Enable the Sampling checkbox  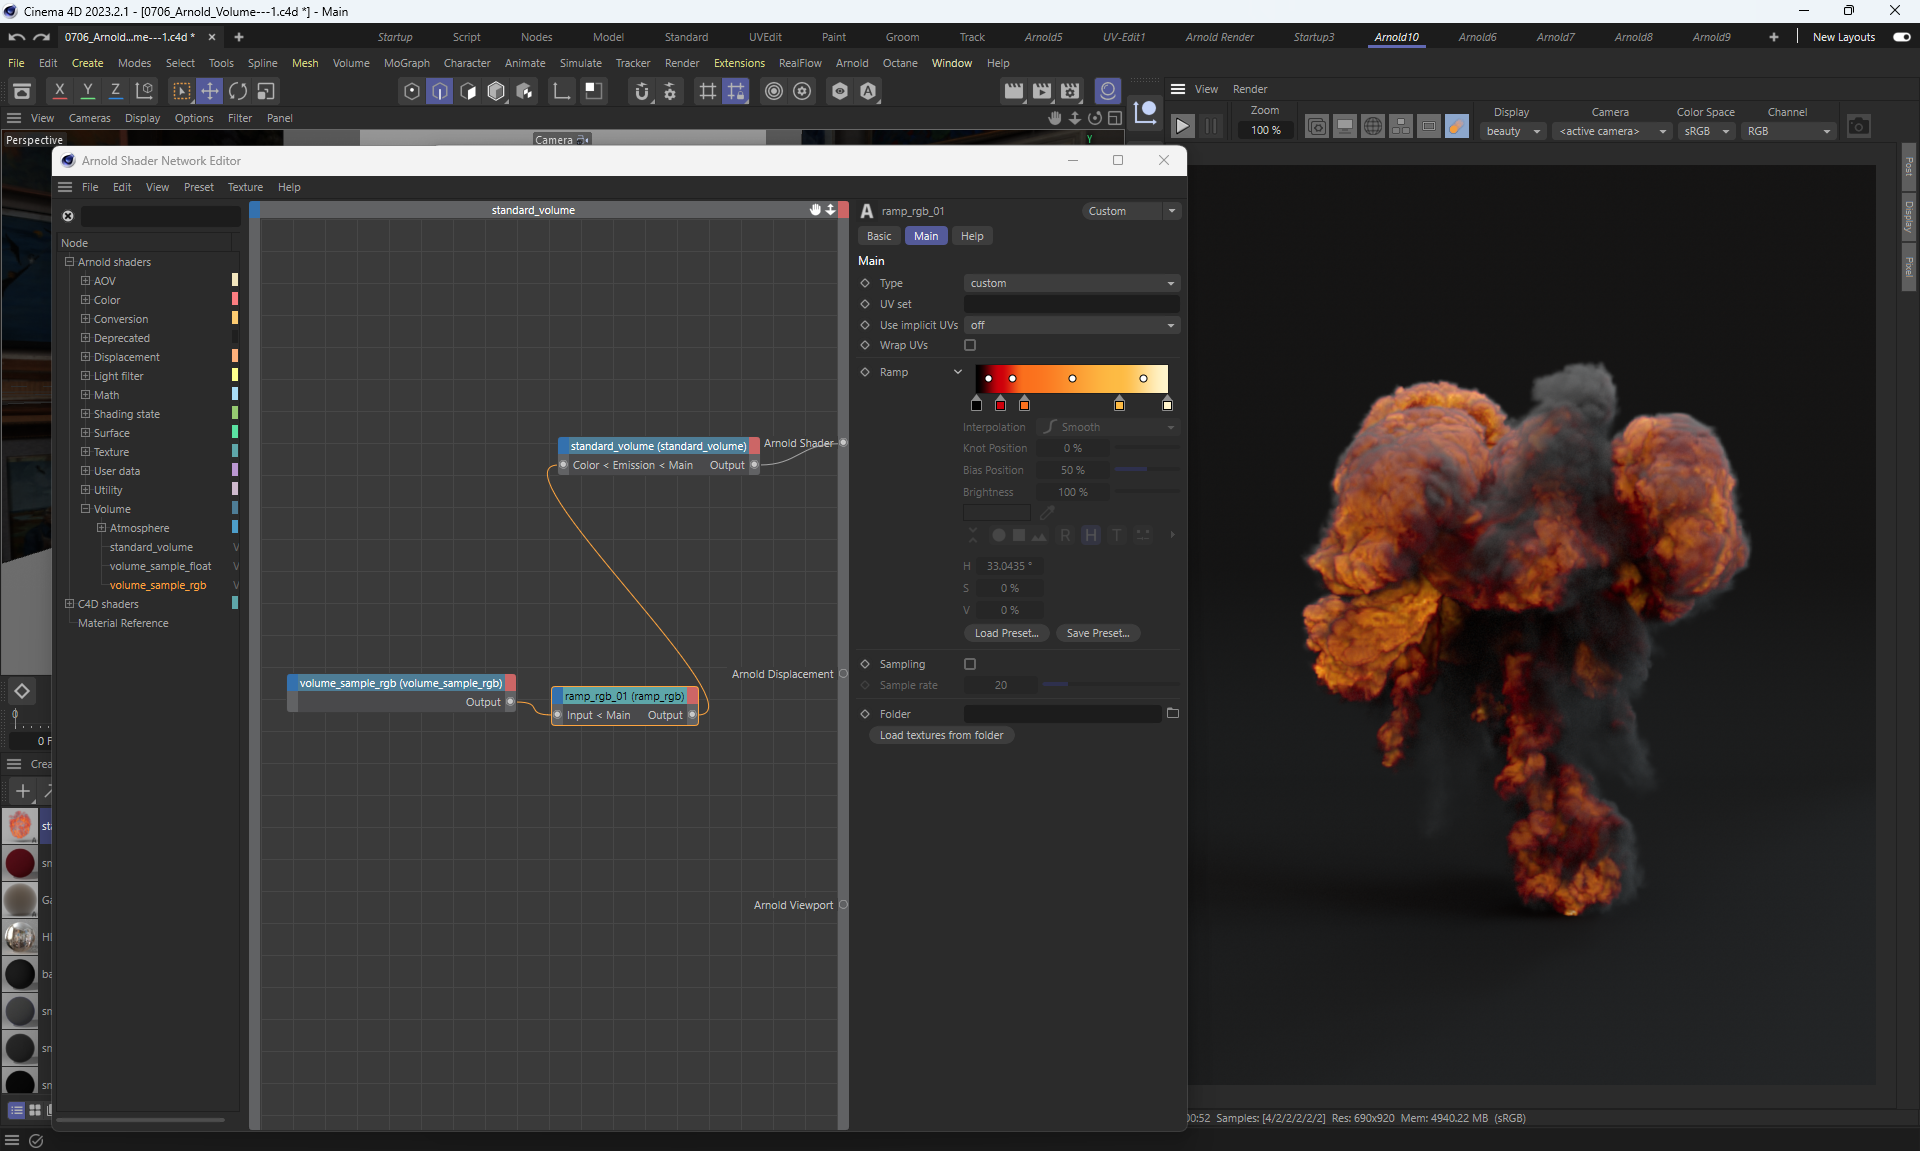pyautogui.click(x=969, y=665)
